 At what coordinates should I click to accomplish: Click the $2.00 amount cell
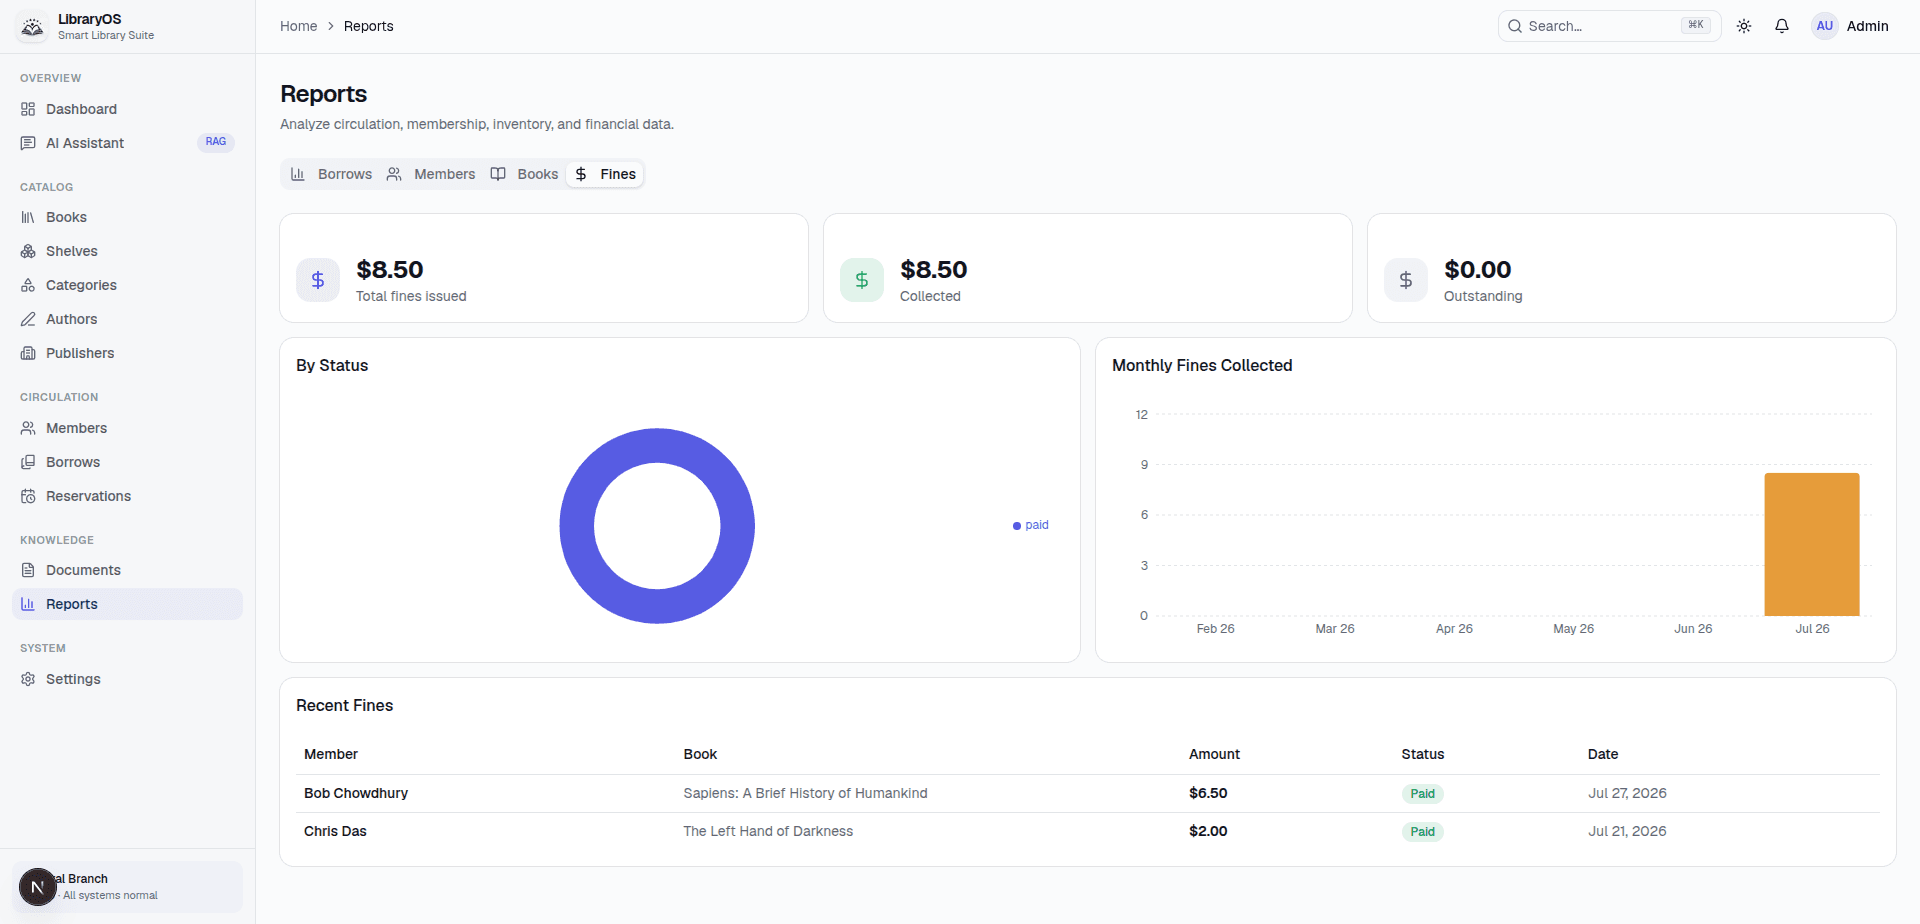1208,831
